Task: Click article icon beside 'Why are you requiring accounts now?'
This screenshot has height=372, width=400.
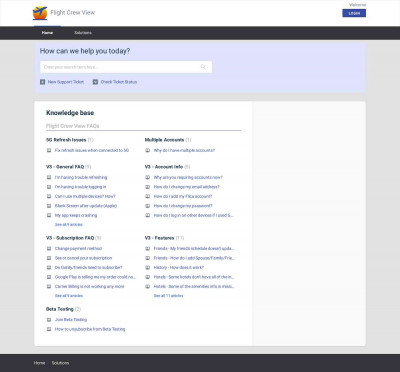Action: coord(148,177)
